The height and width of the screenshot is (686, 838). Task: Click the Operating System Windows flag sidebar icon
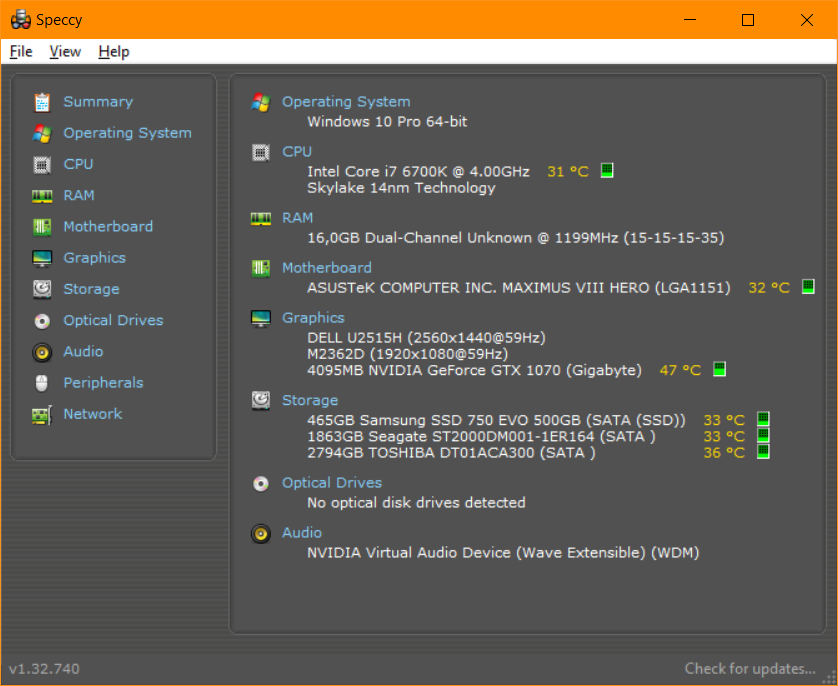[x=42, y=133]
